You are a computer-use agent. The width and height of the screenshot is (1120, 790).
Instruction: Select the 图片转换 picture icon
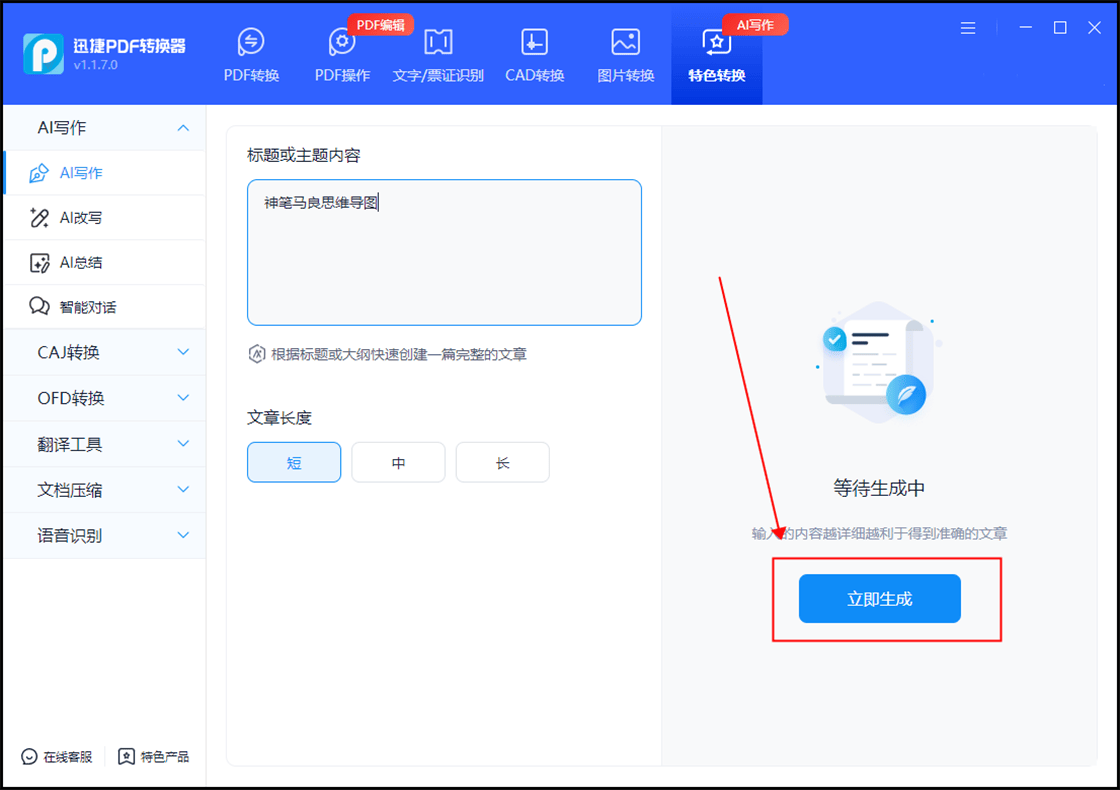coord(626,42)
